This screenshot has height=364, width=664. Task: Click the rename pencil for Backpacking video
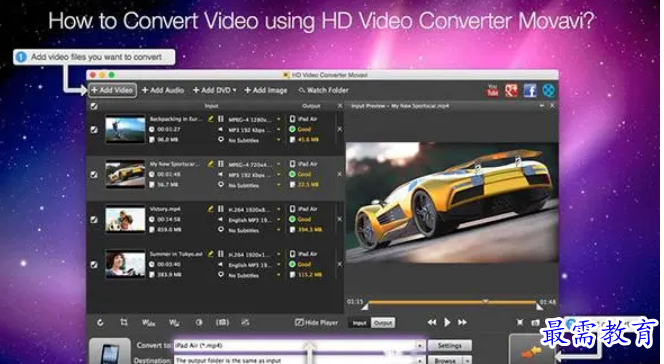pos(210,119)
